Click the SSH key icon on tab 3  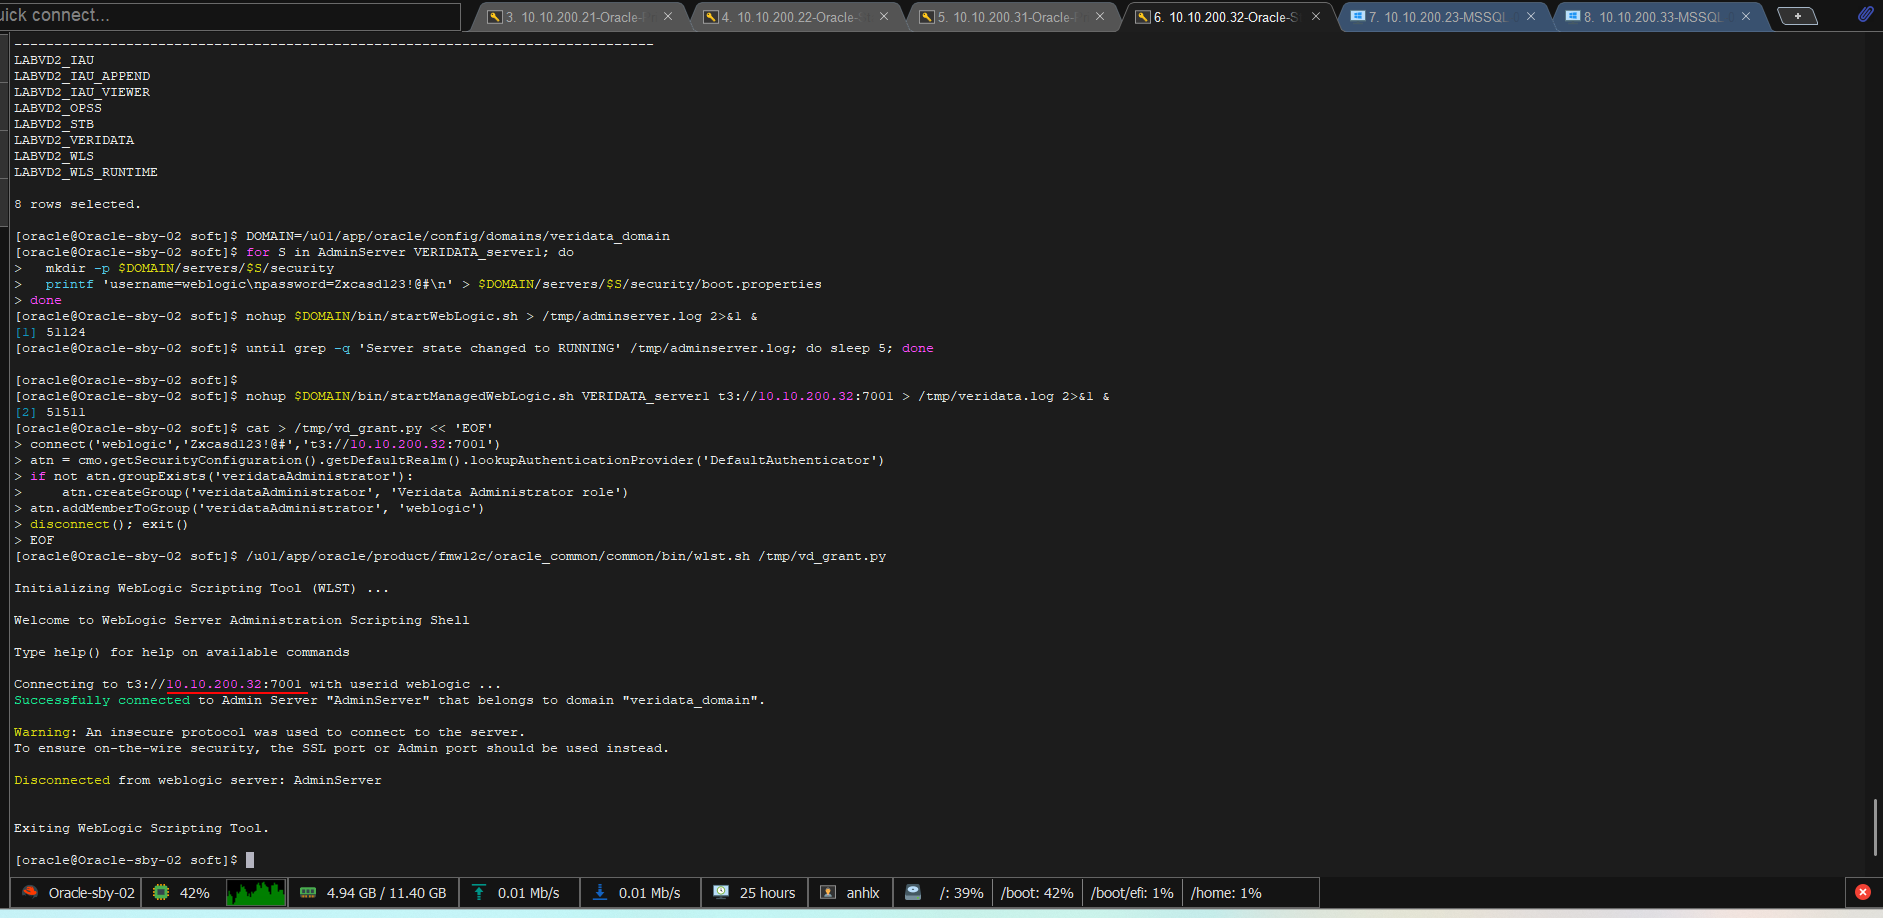click(x=495, y=17)
